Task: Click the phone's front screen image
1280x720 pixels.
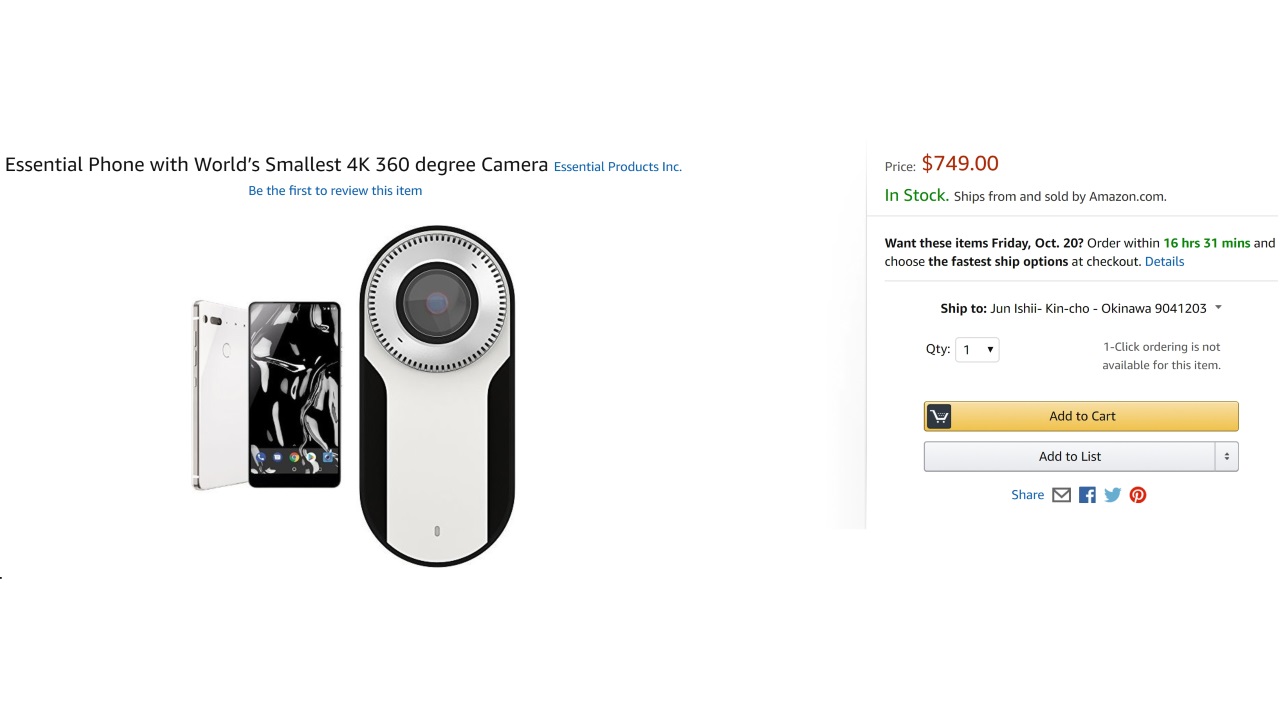Action: pyautogui.click(x=294, y=395)
